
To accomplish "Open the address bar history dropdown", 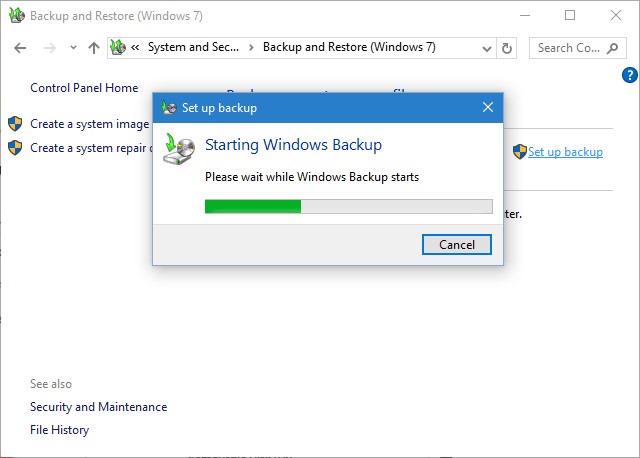I will tap(487, 49).
